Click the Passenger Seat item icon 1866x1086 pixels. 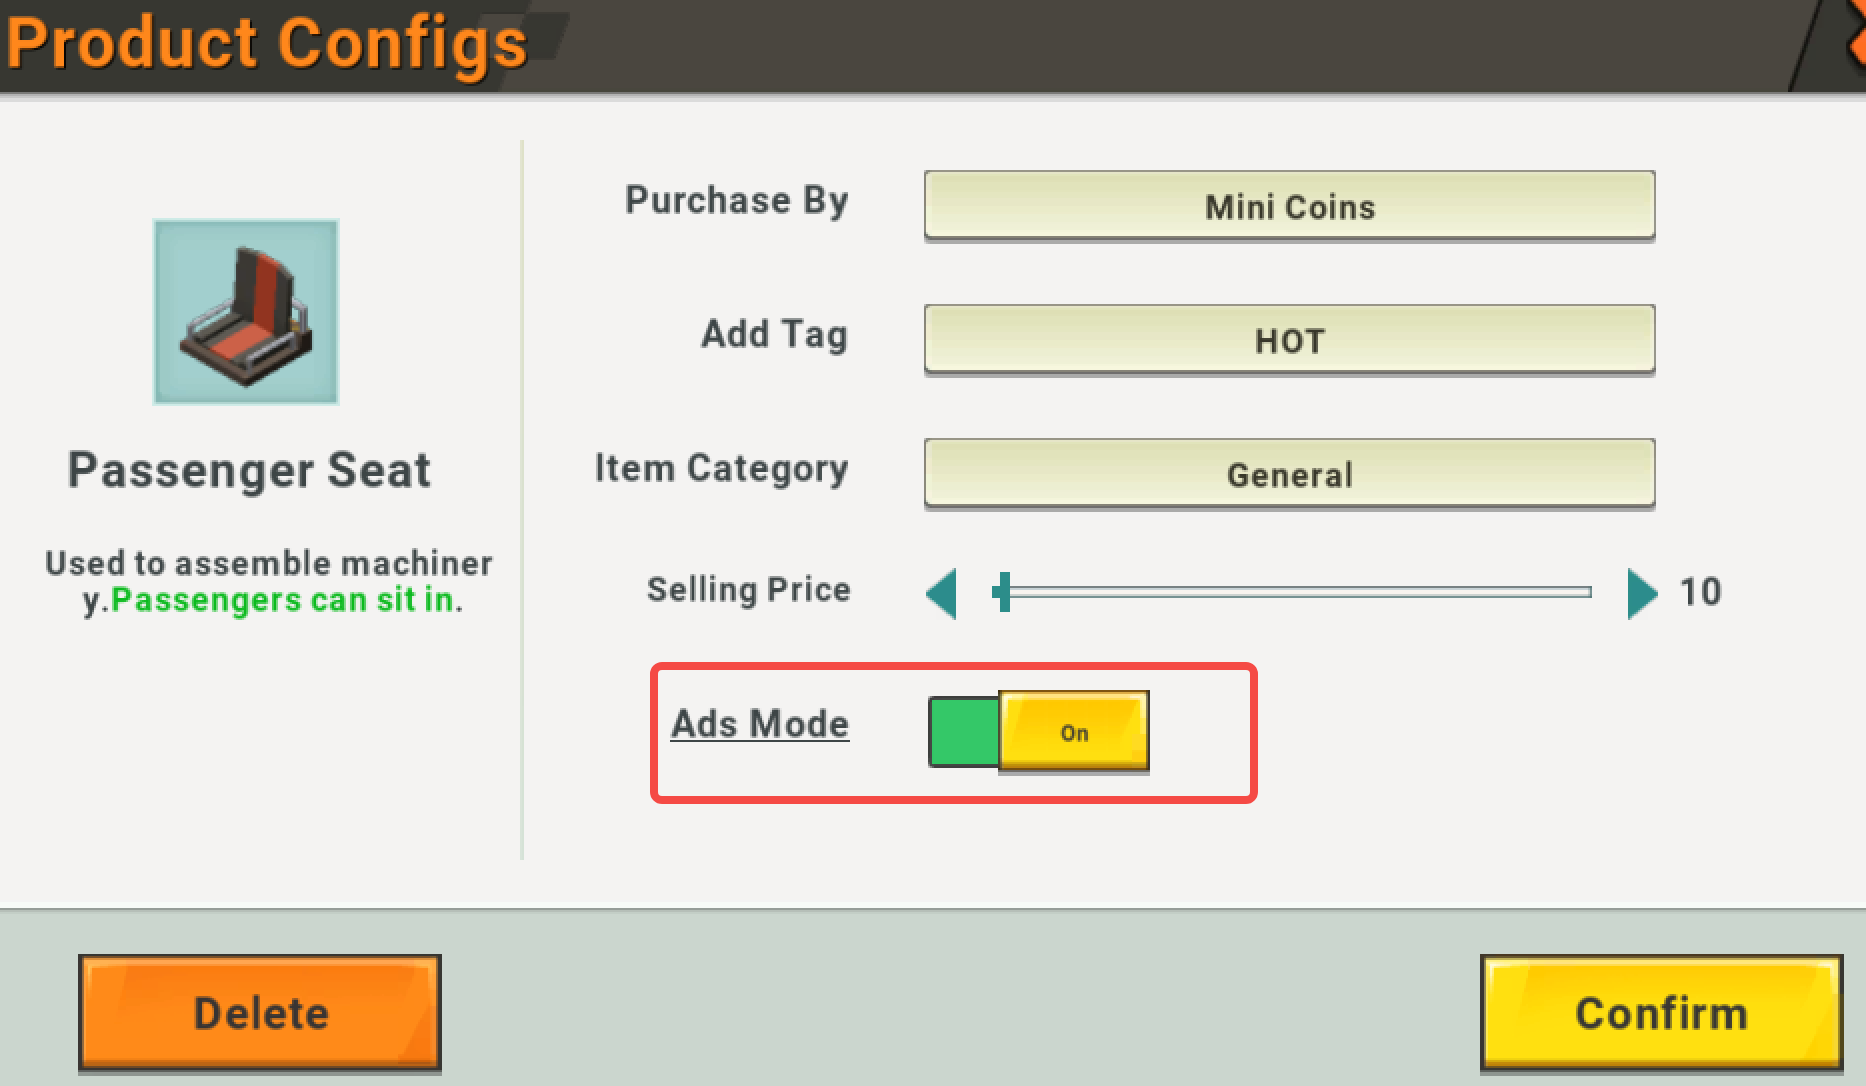(x=246, y=312)
